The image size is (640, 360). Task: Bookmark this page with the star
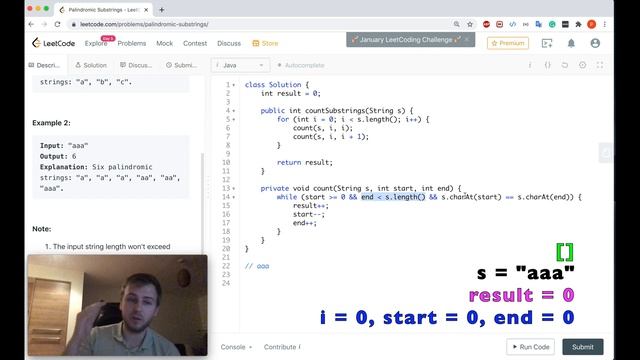coord(470,24)
